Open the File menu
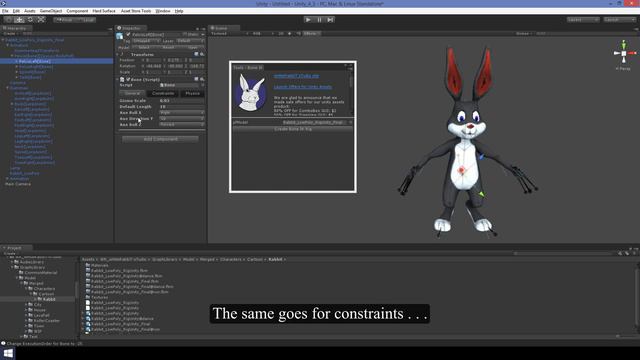The image size is (640, 360). click(x=5, y=11)
